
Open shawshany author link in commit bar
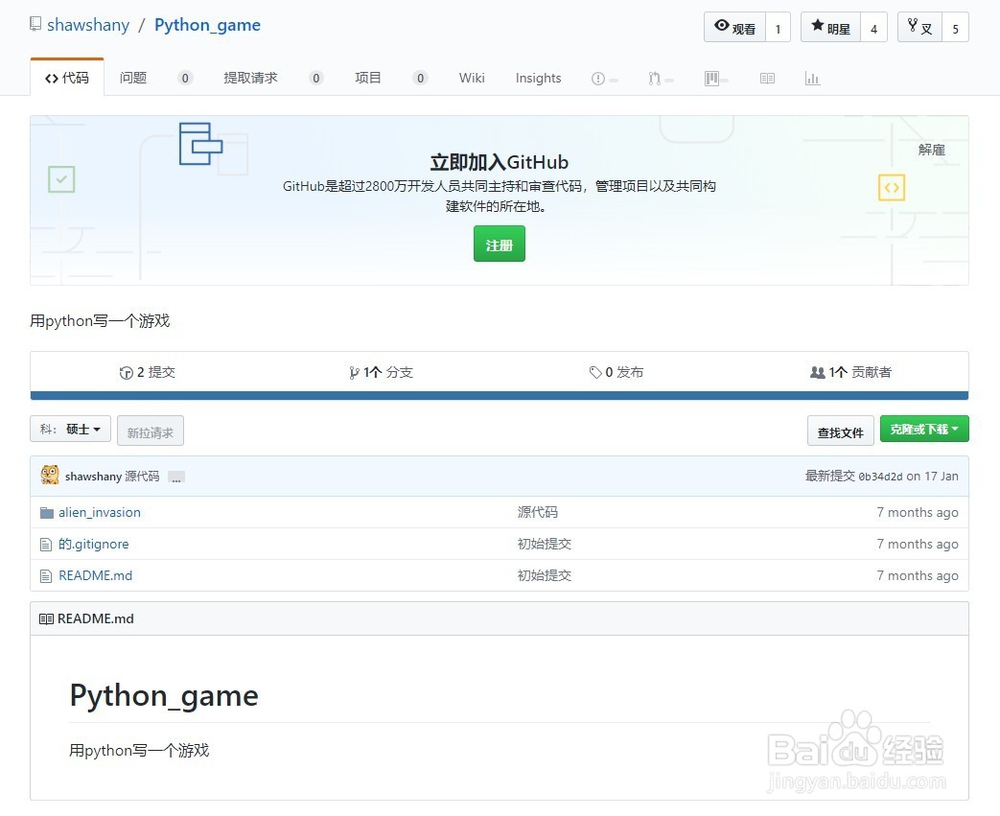93,477
